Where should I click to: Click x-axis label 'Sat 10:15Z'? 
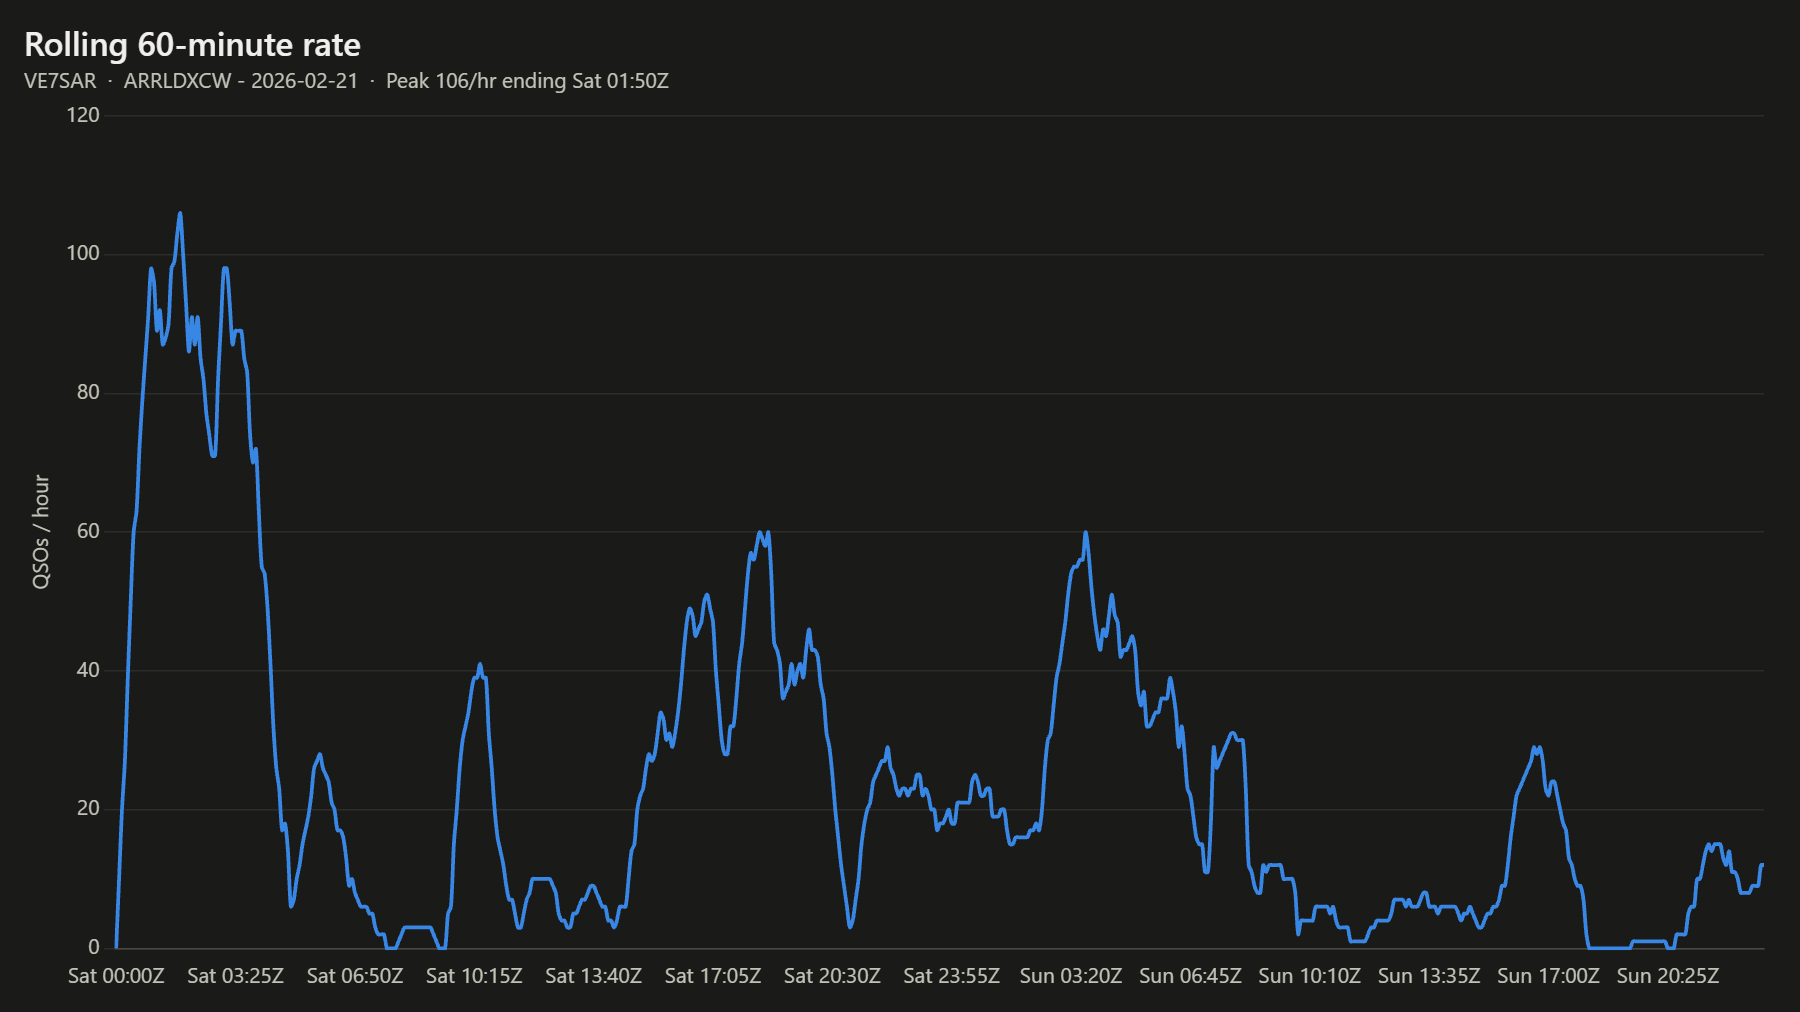474,976
